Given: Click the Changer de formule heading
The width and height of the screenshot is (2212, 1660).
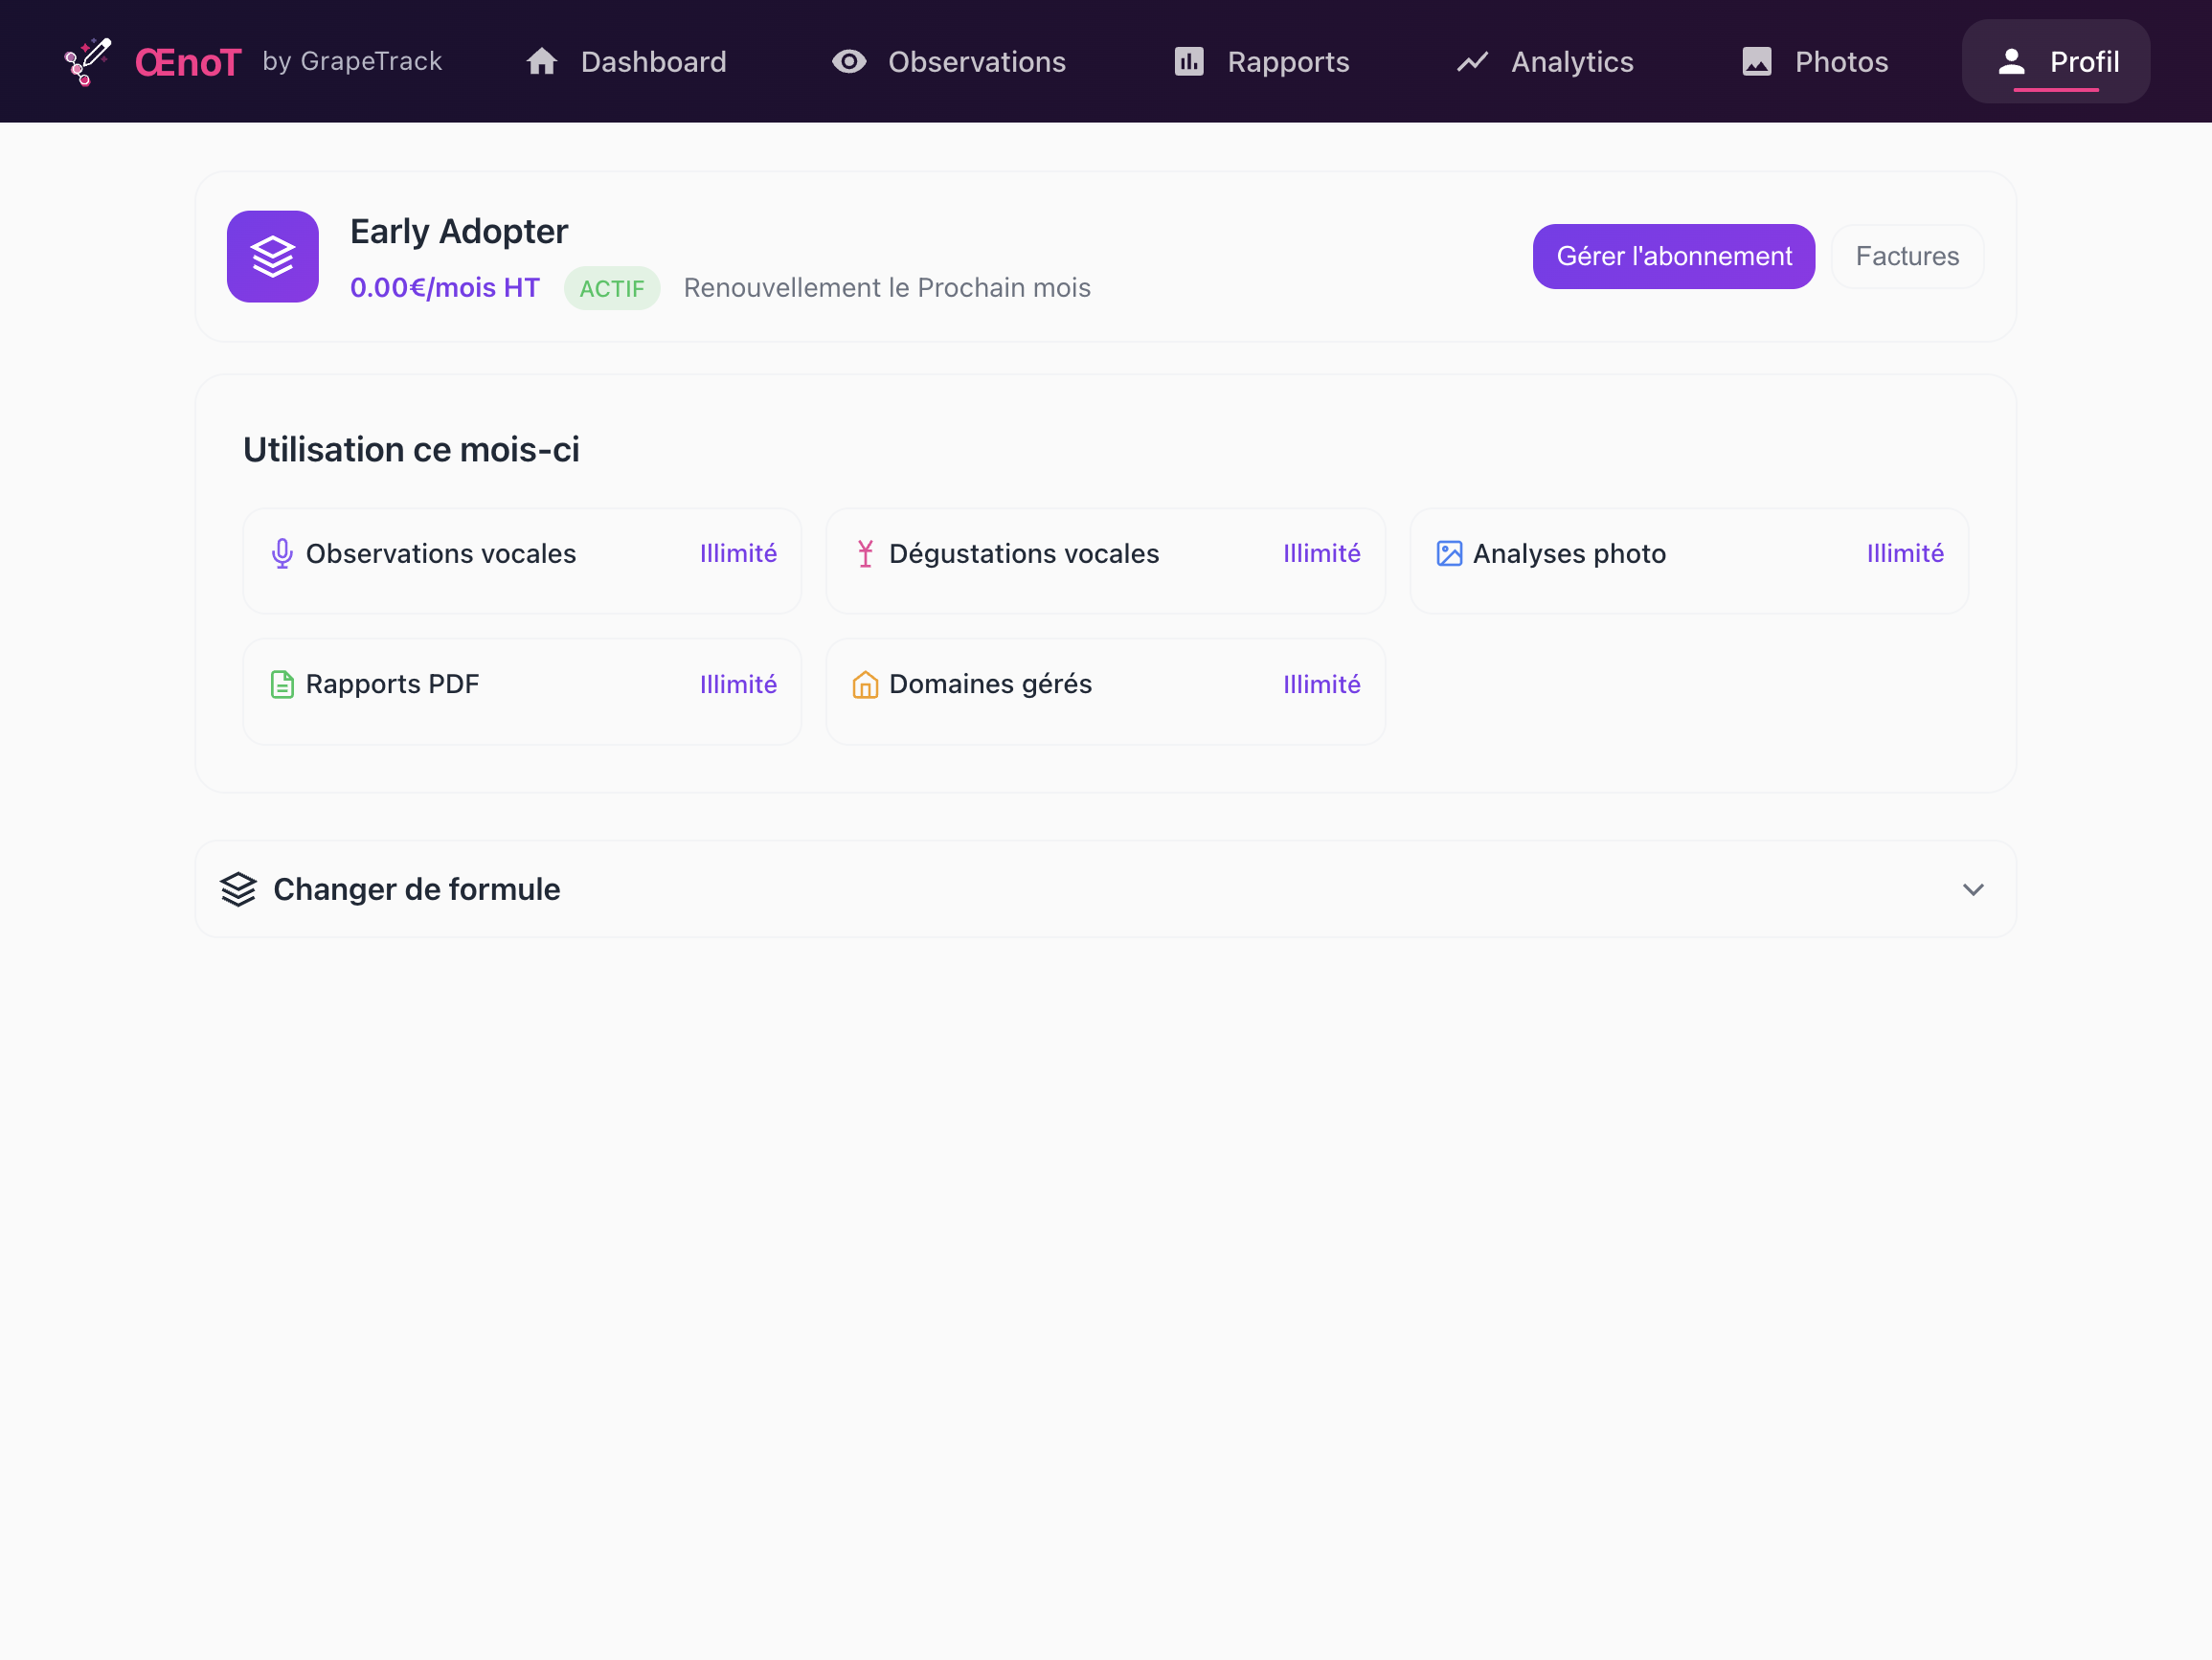Looking at the screenshot, I should click(x=416, y=889).
